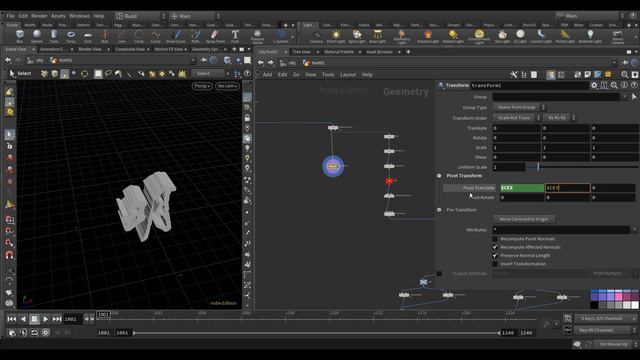Viewport: 640px width, 360px height.
Task: Select the Platonic Solids shelf tool
Action: click(257, 36)
